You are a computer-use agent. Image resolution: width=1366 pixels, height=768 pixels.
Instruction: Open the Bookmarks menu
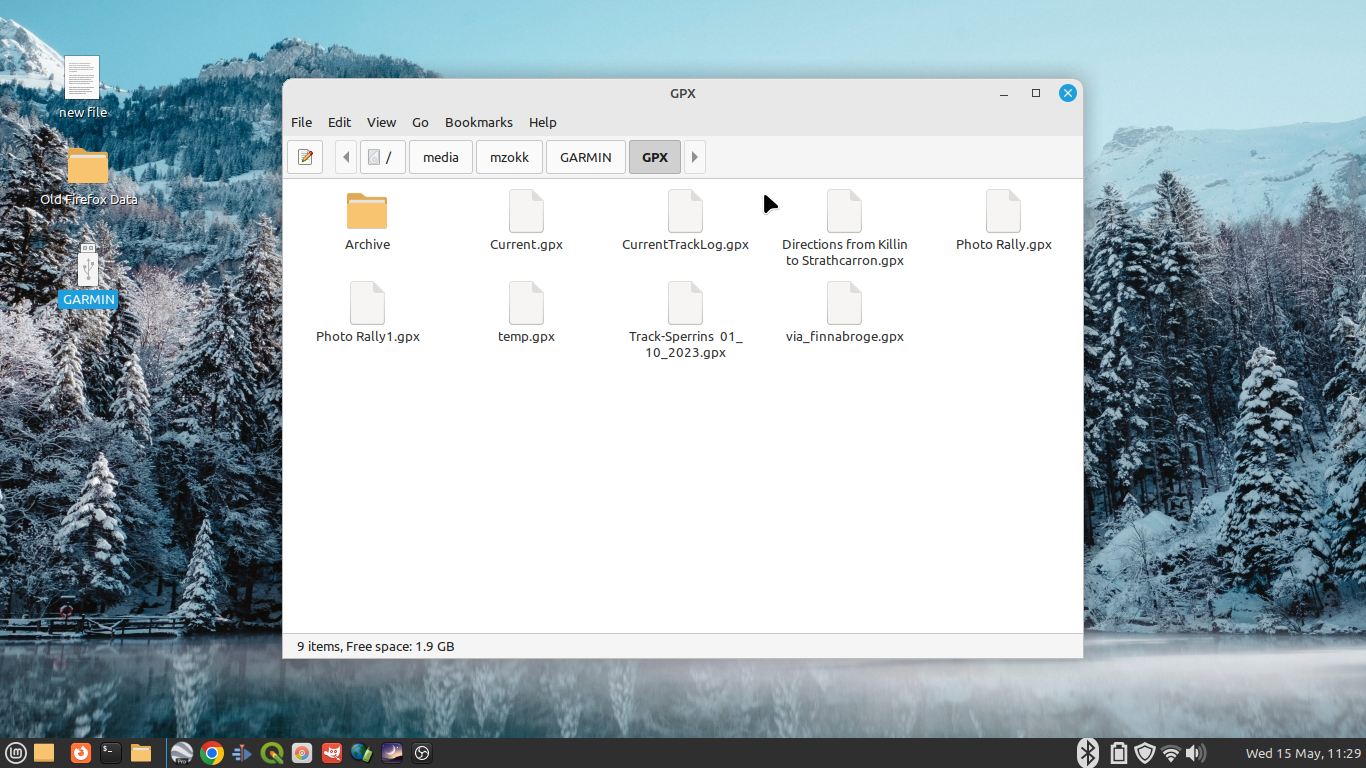pos(479,122)
